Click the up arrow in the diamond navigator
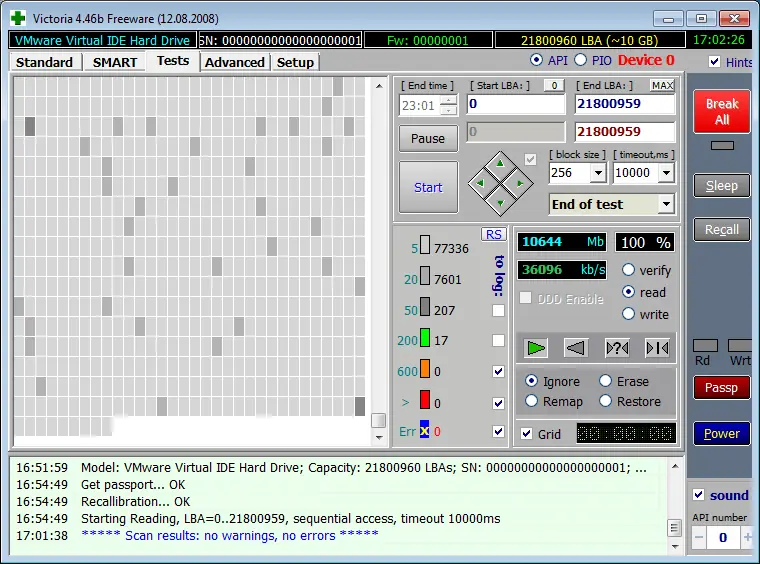 [500, 164]
